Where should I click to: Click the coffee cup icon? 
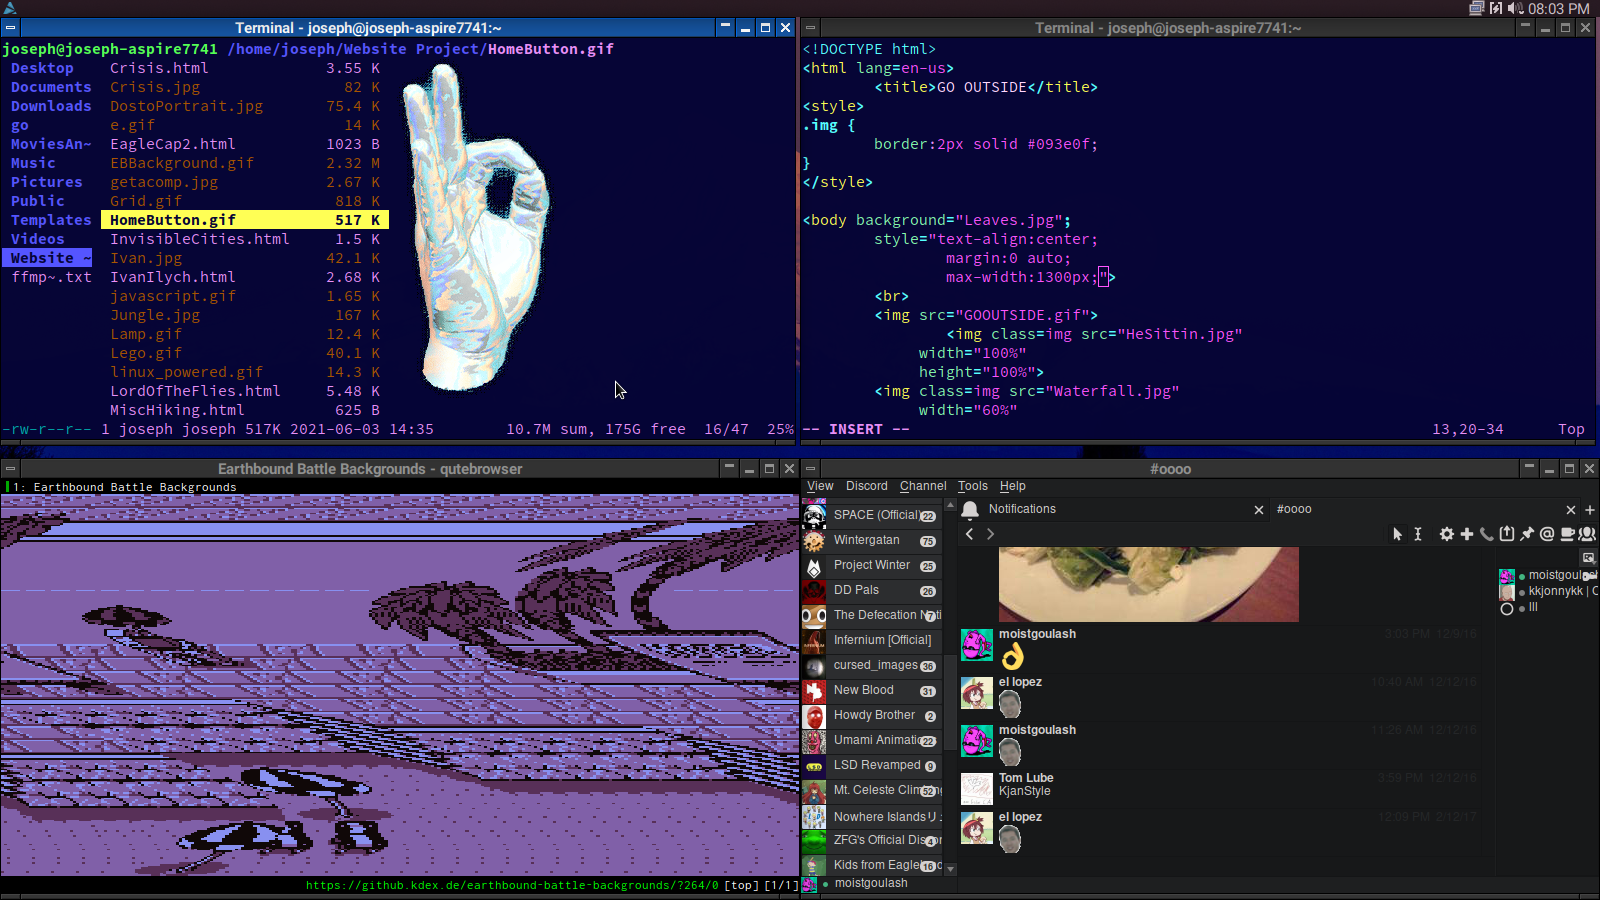tap(1567, 534)
